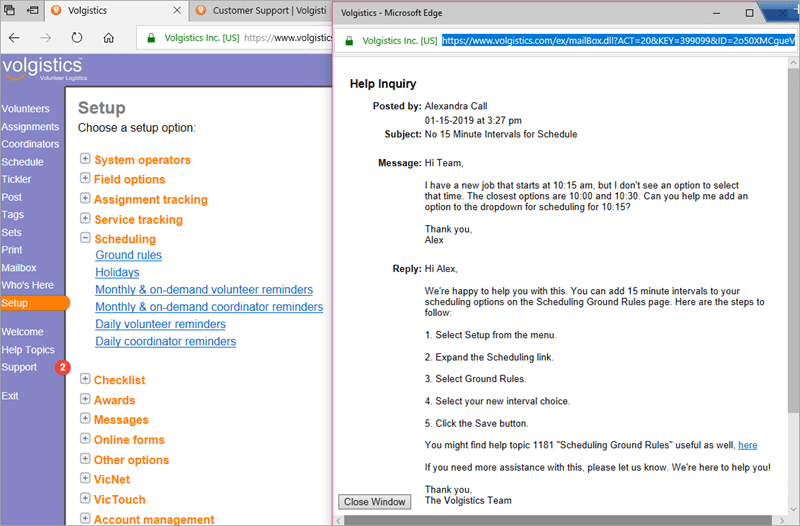This screenshot has width=800, height=526.
Task: Click the green padlock in popup address bar
Action: (349, 41)
